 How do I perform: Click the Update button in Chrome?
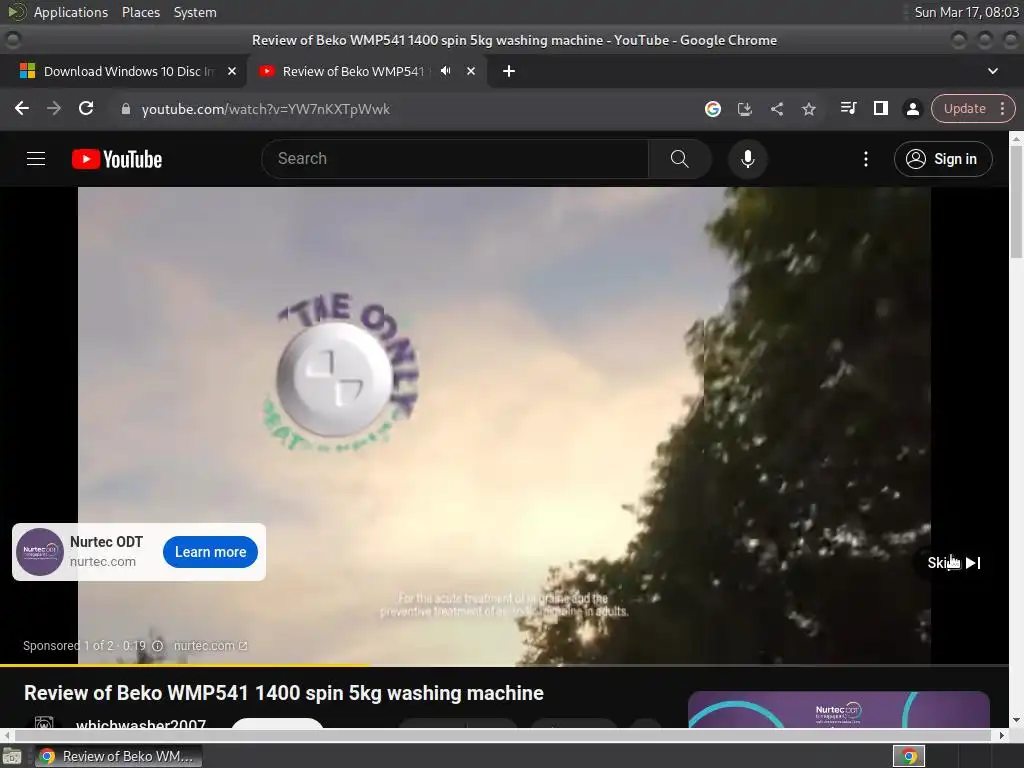964,108
